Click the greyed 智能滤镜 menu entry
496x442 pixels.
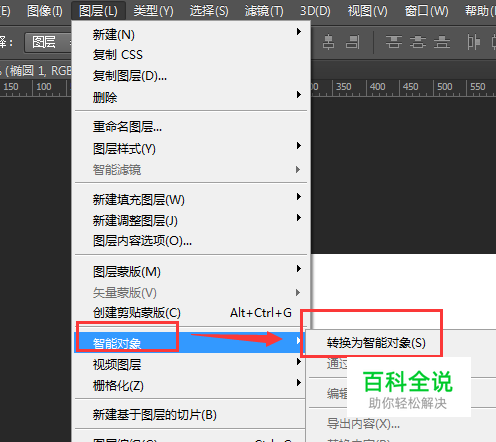pos(191,170)
